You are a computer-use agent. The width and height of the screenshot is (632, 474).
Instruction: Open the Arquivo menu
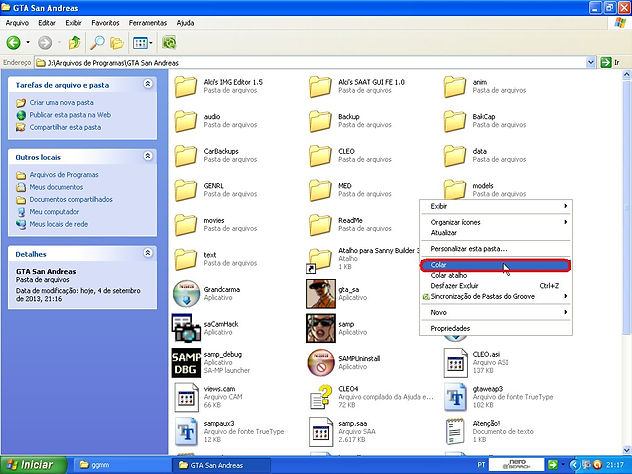tap(17, 23)
